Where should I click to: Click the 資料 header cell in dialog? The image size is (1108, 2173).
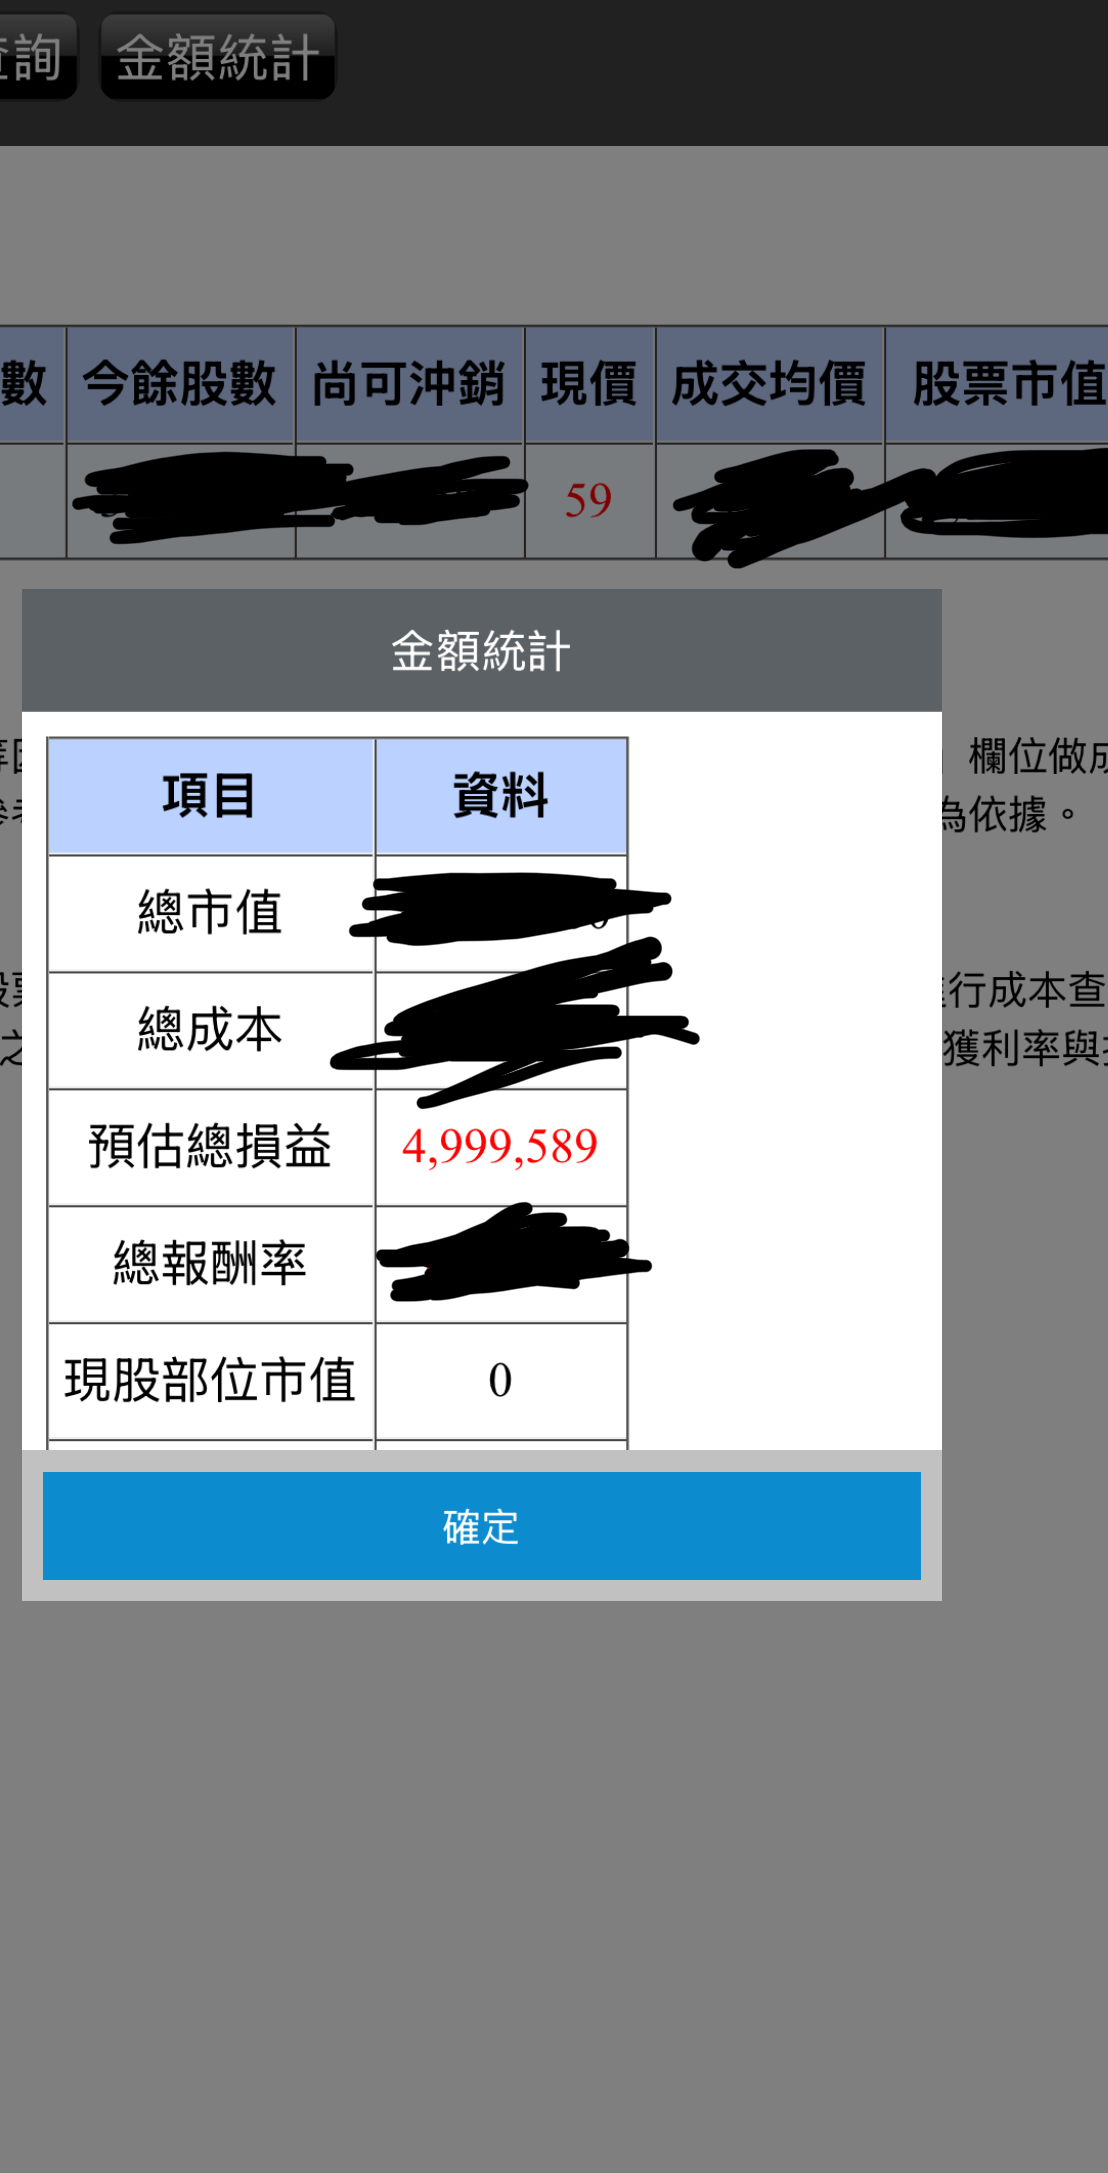tap(501, 796)
